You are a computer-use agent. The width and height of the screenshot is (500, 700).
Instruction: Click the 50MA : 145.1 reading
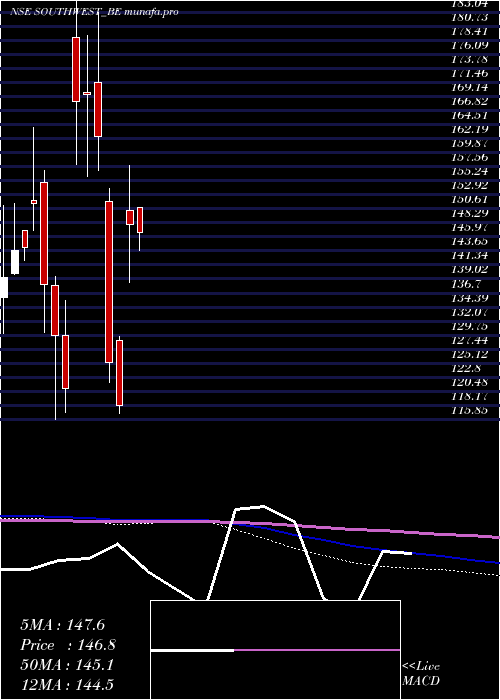[67, 665]
